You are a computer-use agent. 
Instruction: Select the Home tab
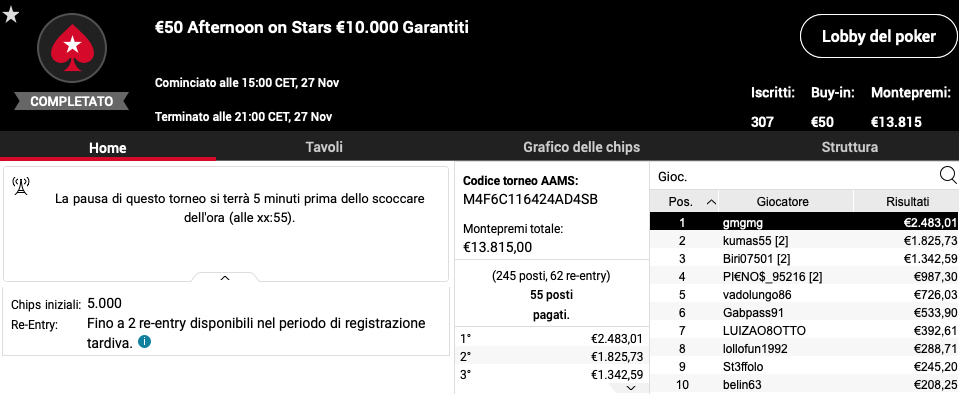click(x=108, y=147)
